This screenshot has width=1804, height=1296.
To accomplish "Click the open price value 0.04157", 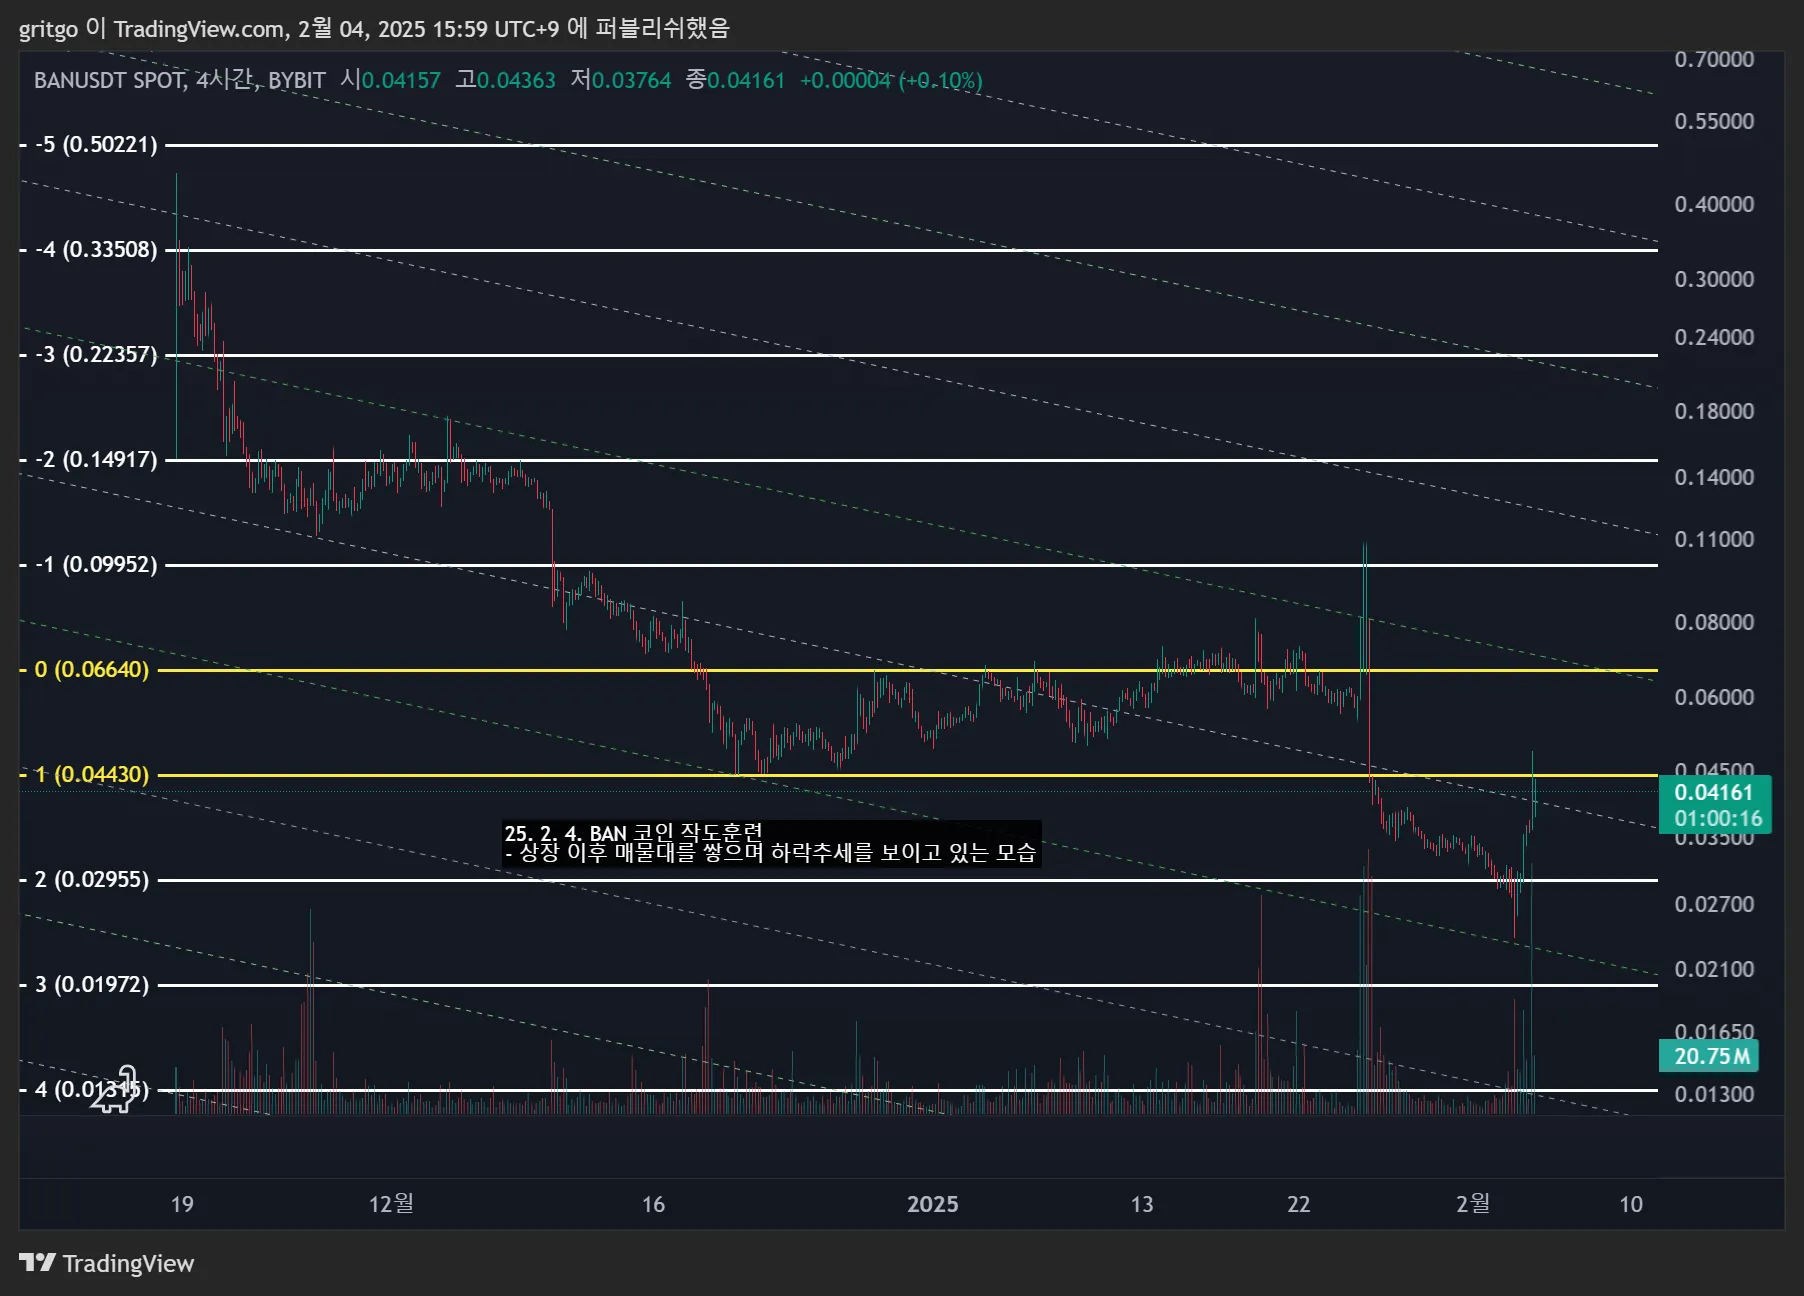I will click(401, 80).
